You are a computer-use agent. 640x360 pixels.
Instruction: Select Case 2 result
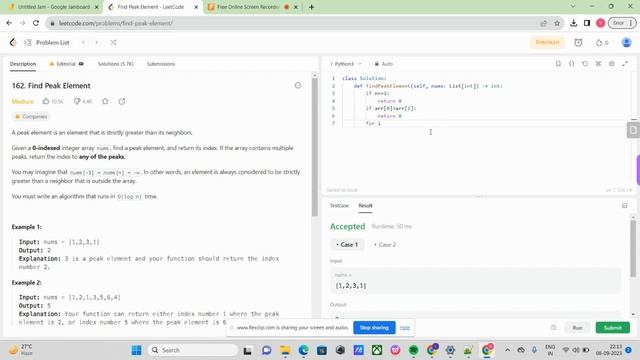pos(385,244)
